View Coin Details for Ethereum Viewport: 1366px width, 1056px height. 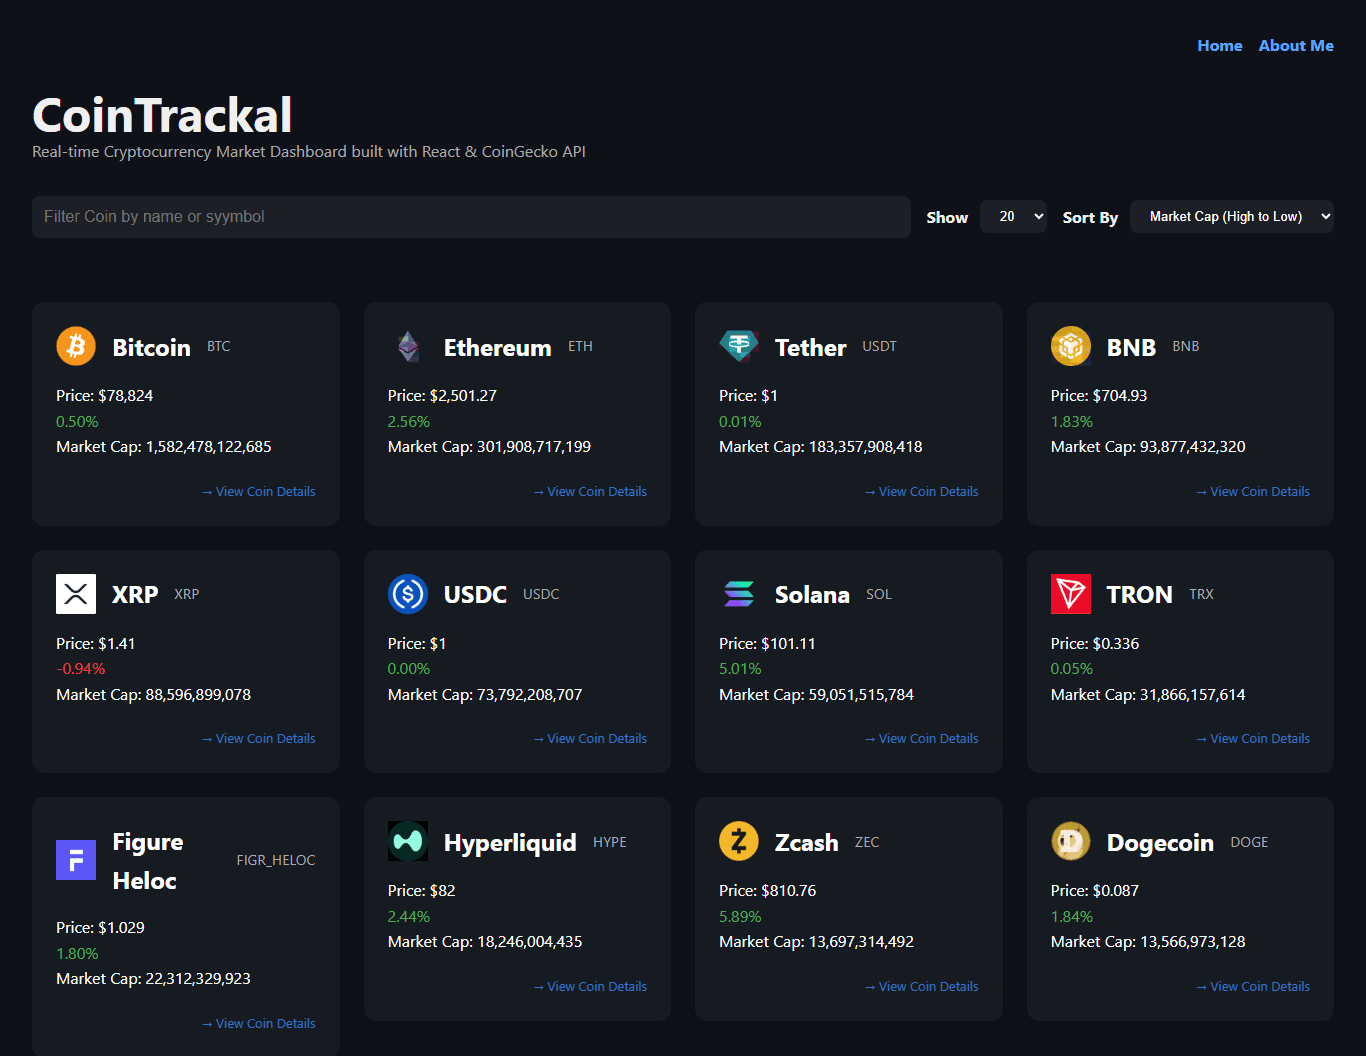[590, 492]
